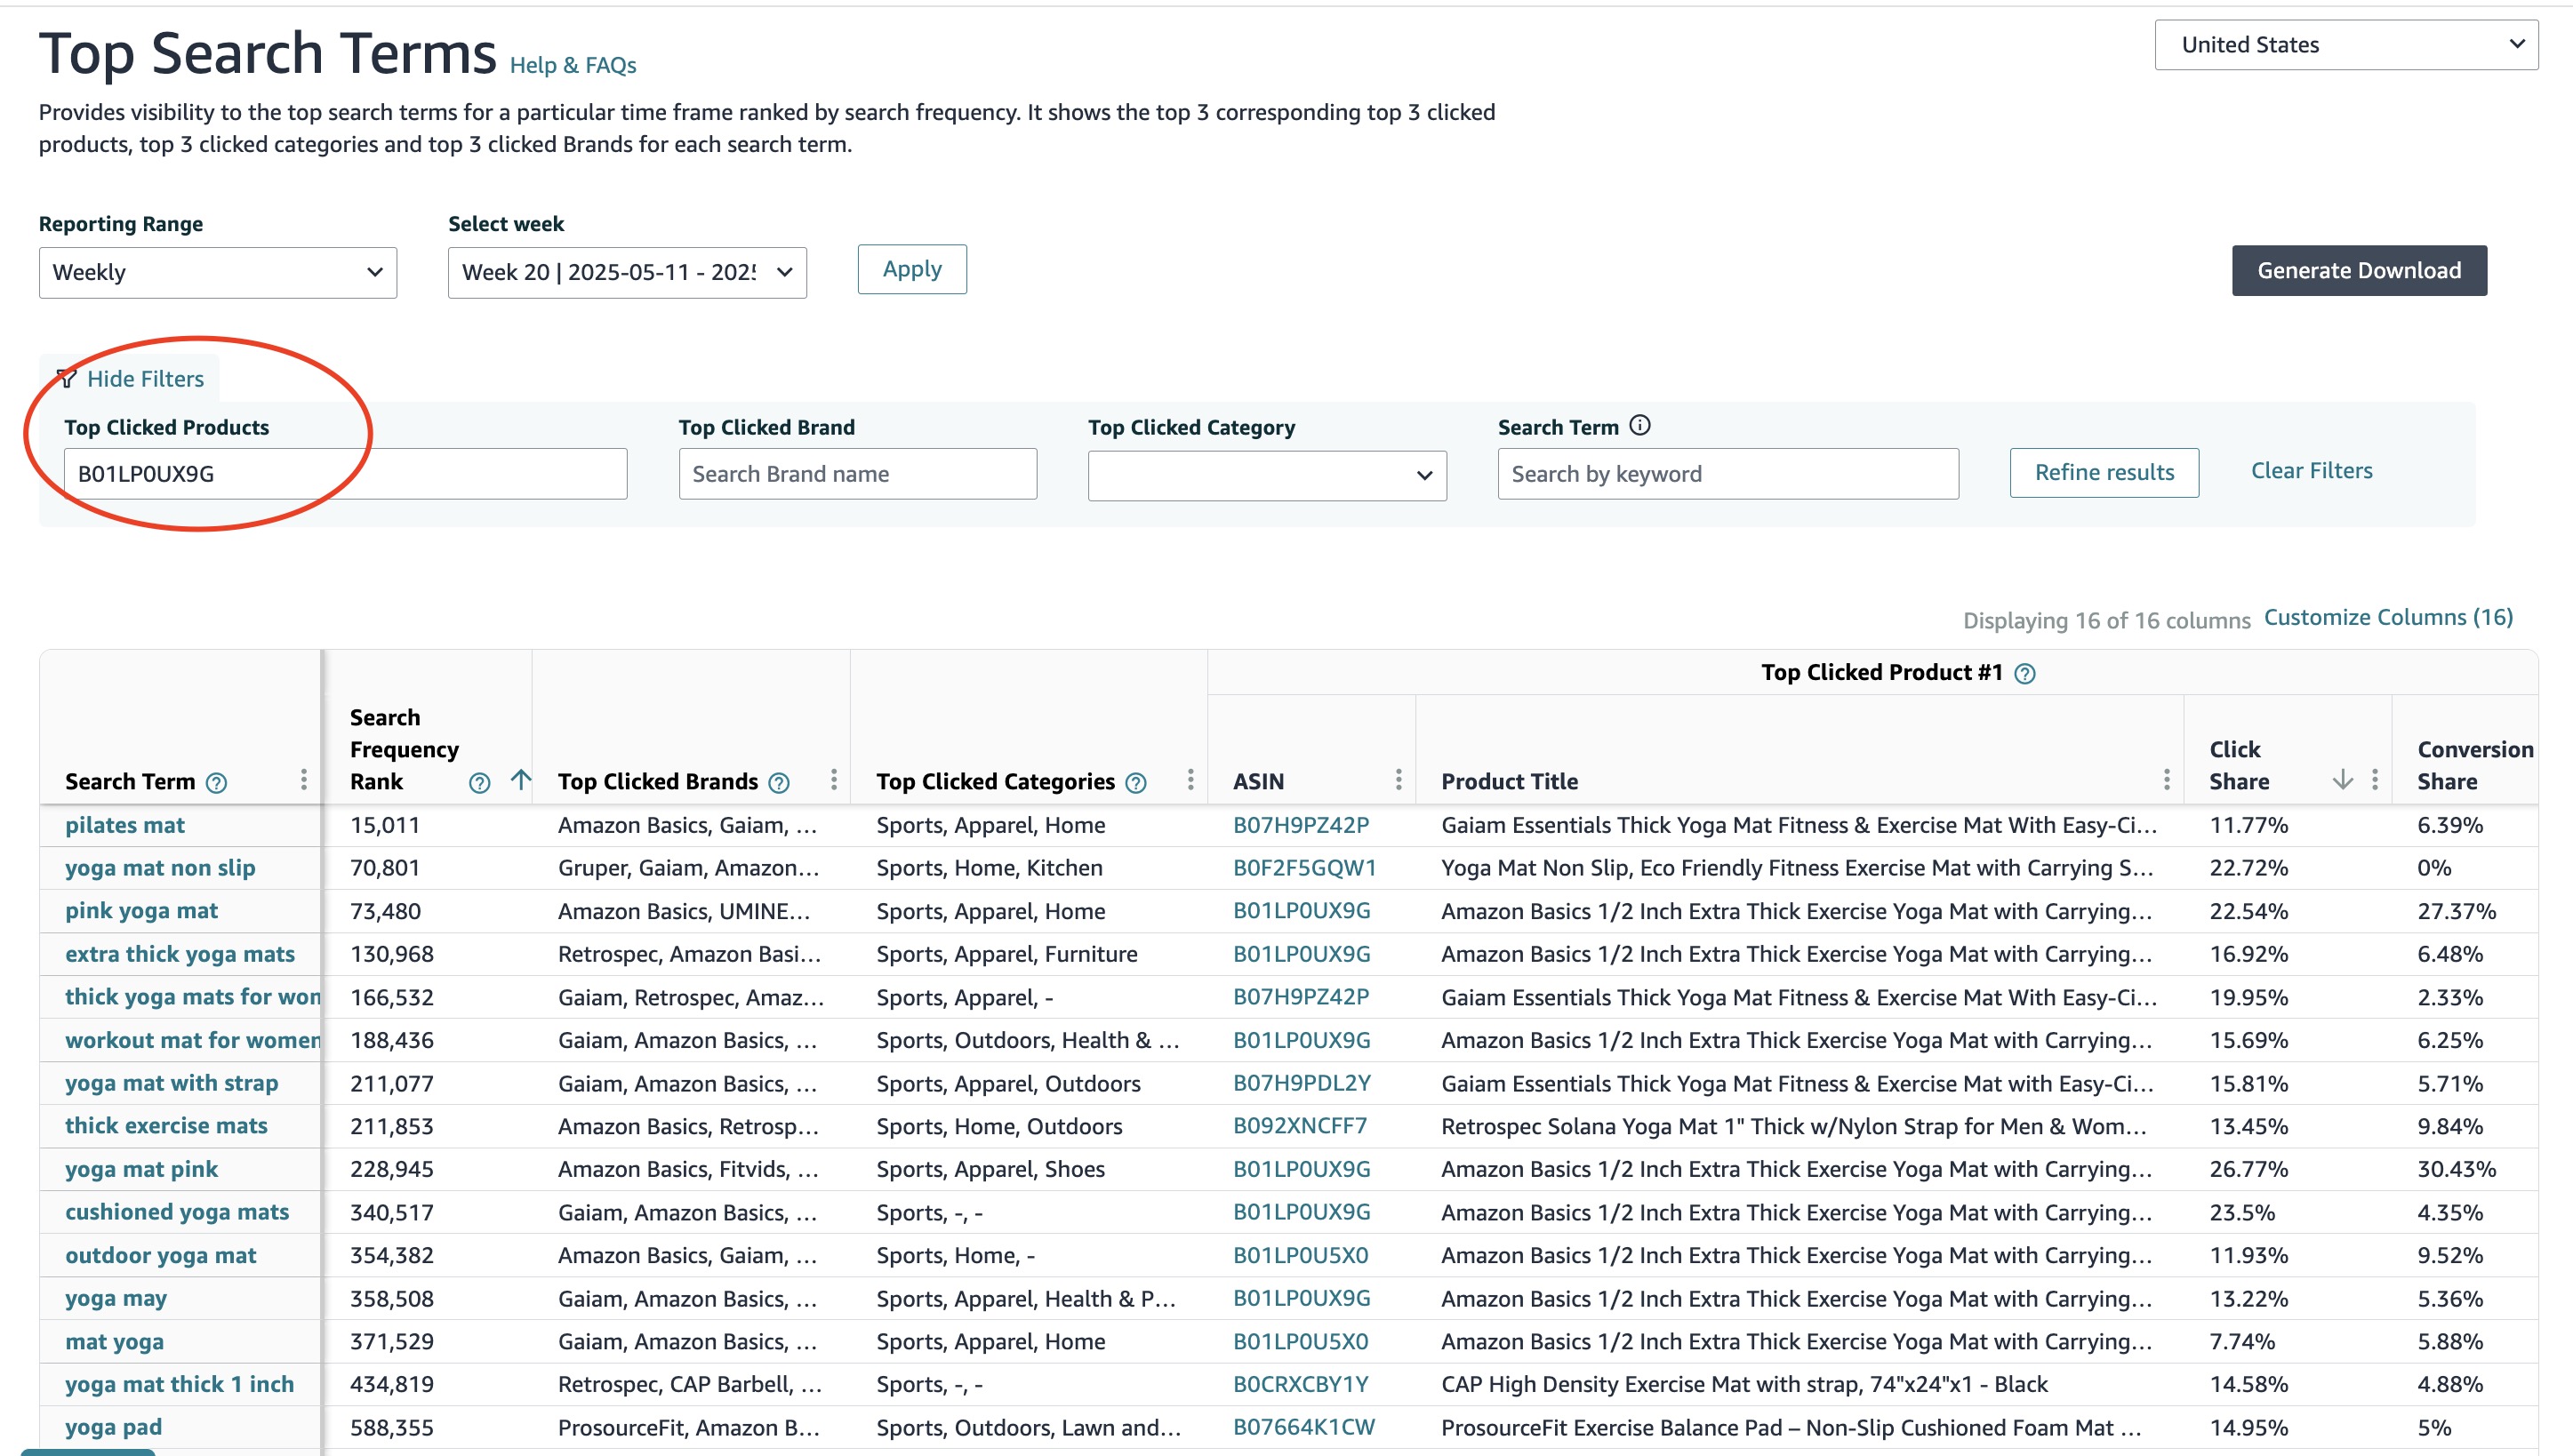Click the Top Clicked Categories help icon
Screen dimensions: 2573x1456
1136,783
